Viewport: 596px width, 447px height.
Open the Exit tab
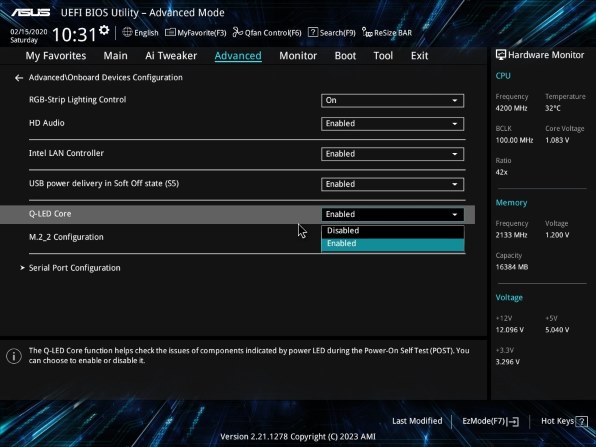point(419,56)
